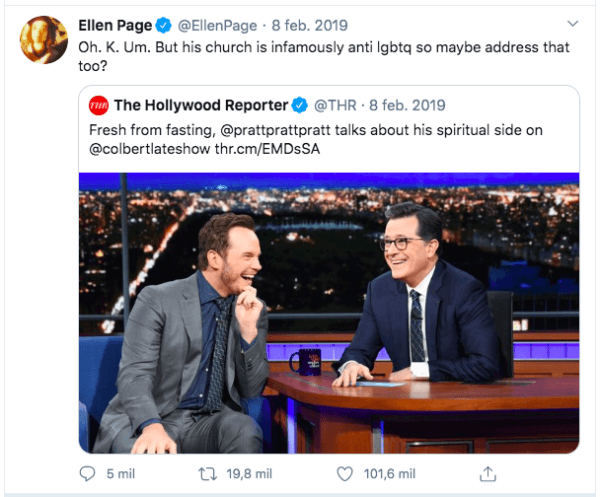This screenshot has height=497, width=600.
Task: Click The Hollywood Reporter's red logo avatar
Action: [x=99, y=105]
